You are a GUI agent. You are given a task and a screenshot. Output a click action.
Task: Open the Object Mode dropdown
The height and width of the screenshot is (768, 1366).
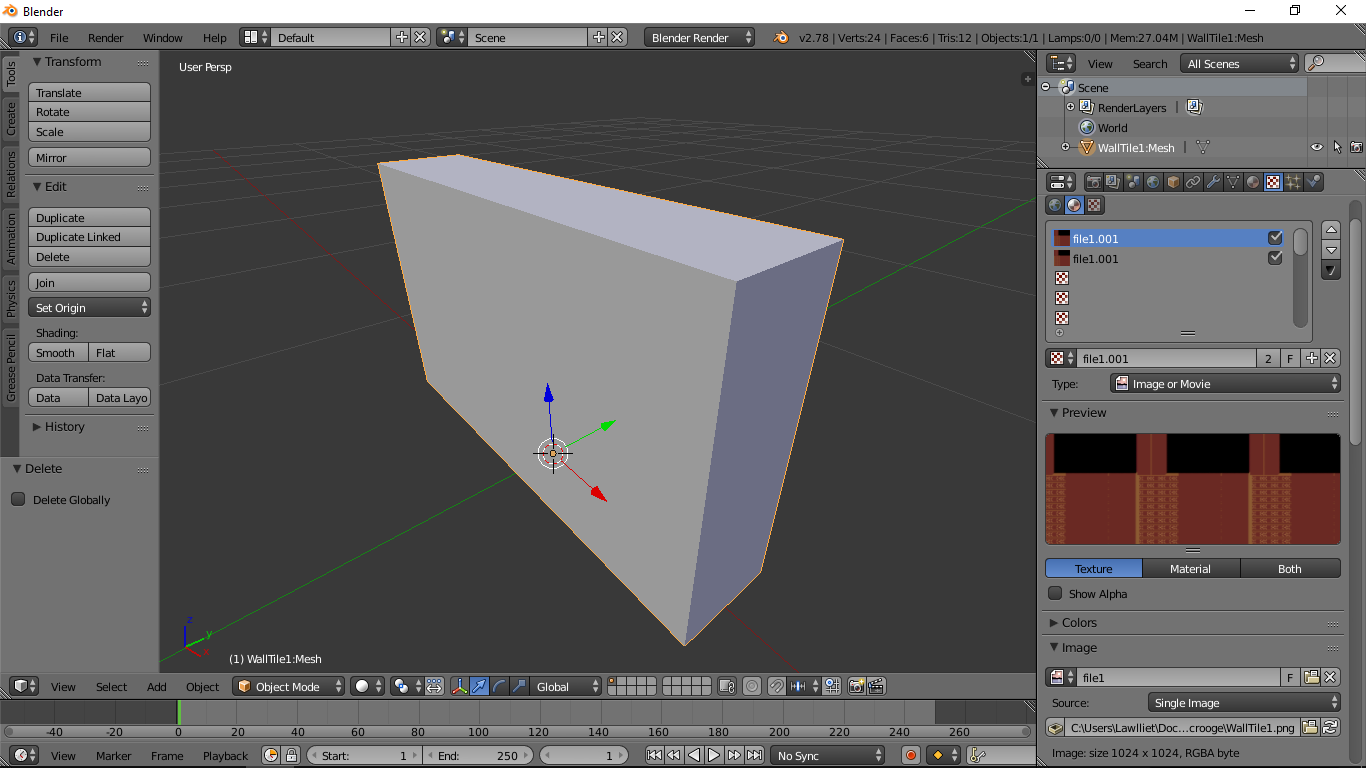click(x=289, y=687)
